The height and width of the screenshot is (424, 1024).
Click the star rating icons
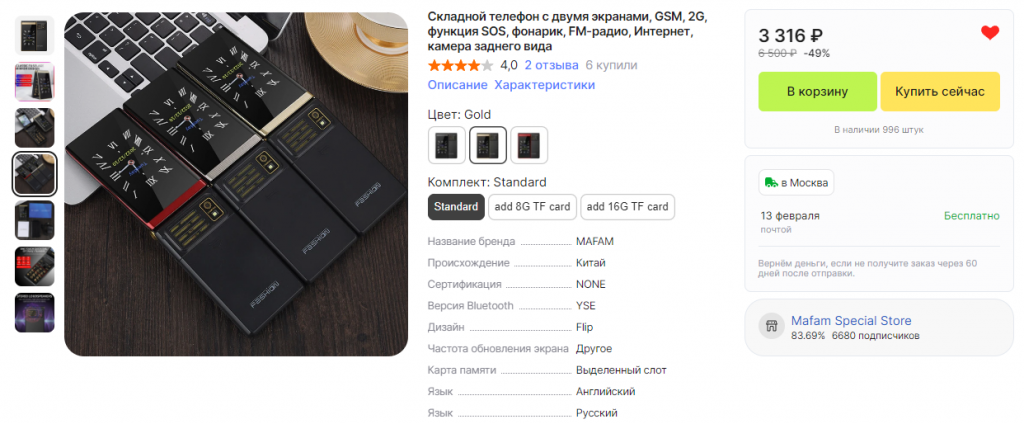tap(460, 65)
